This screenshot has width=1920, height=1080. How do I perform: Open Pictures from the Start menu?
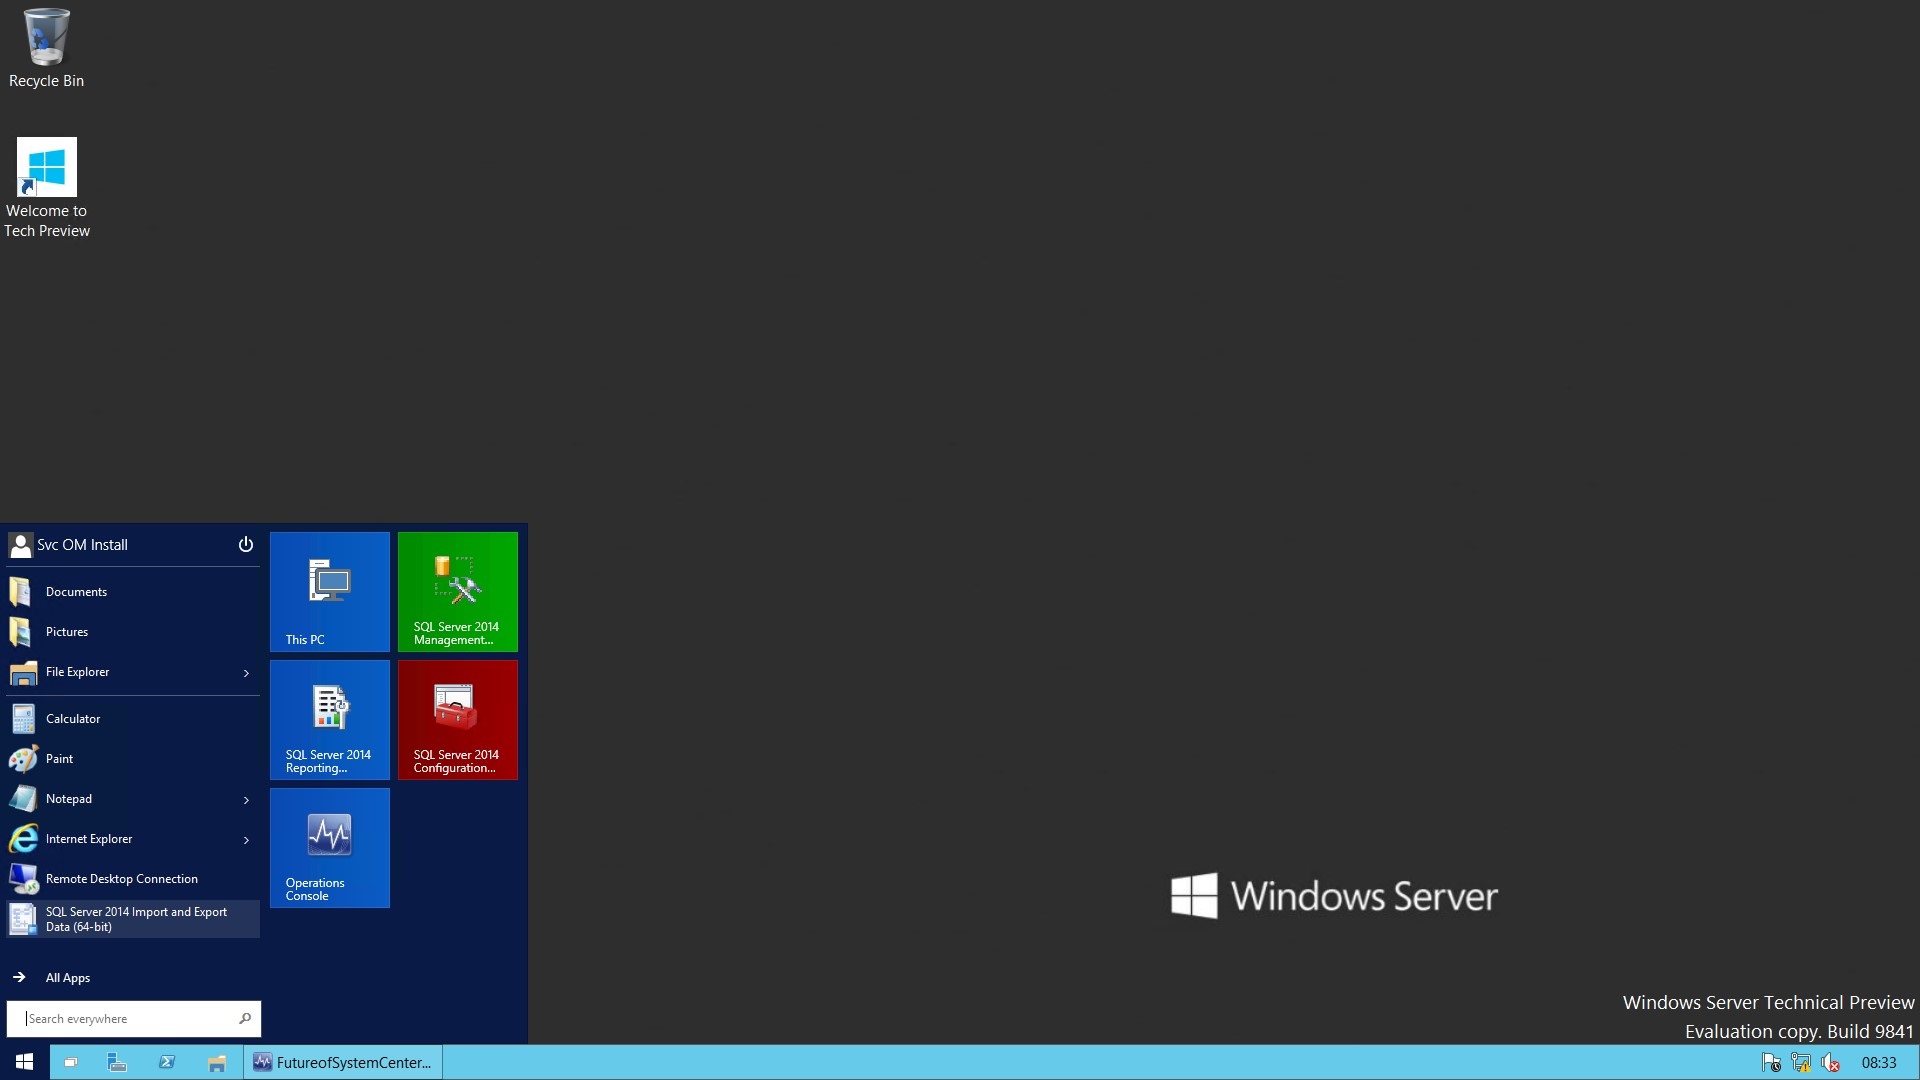coord(133,632)
